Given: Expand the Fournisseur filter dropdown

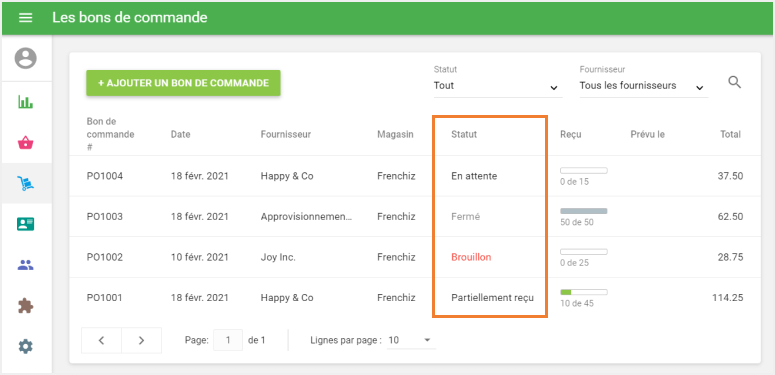Looking at the screenshot, I should pyautogui.click(x=644, y=86).
